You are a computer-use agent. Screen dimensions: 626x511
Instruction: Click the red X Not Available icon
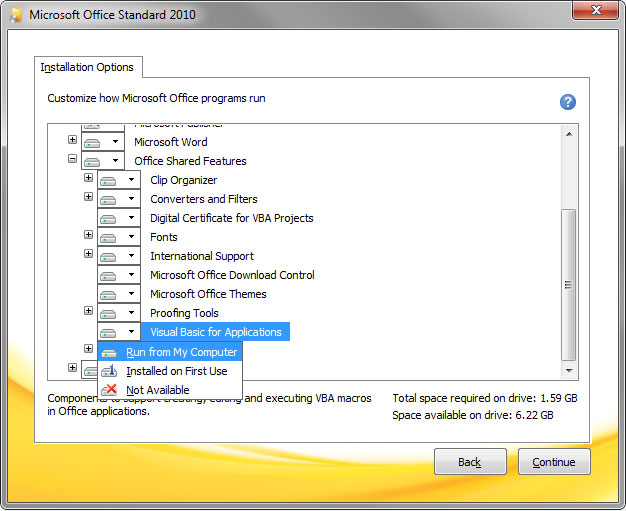point(109,390)
